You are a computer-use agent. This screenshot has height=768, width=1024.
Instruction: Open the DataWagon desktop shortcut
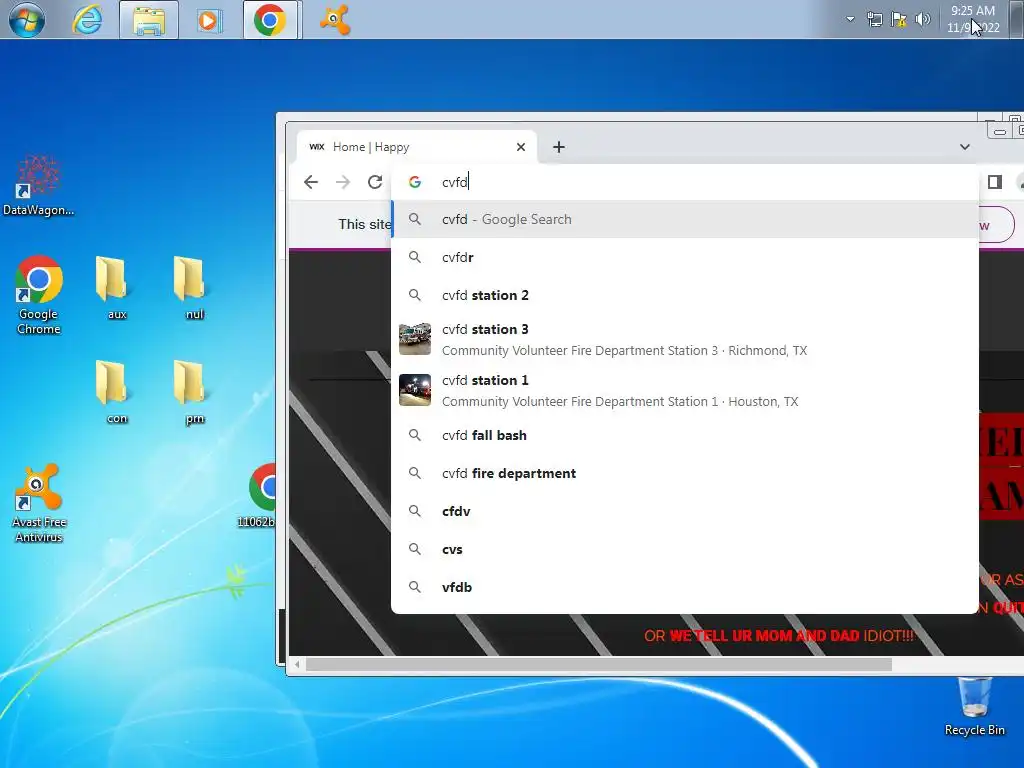click(38, 185)
